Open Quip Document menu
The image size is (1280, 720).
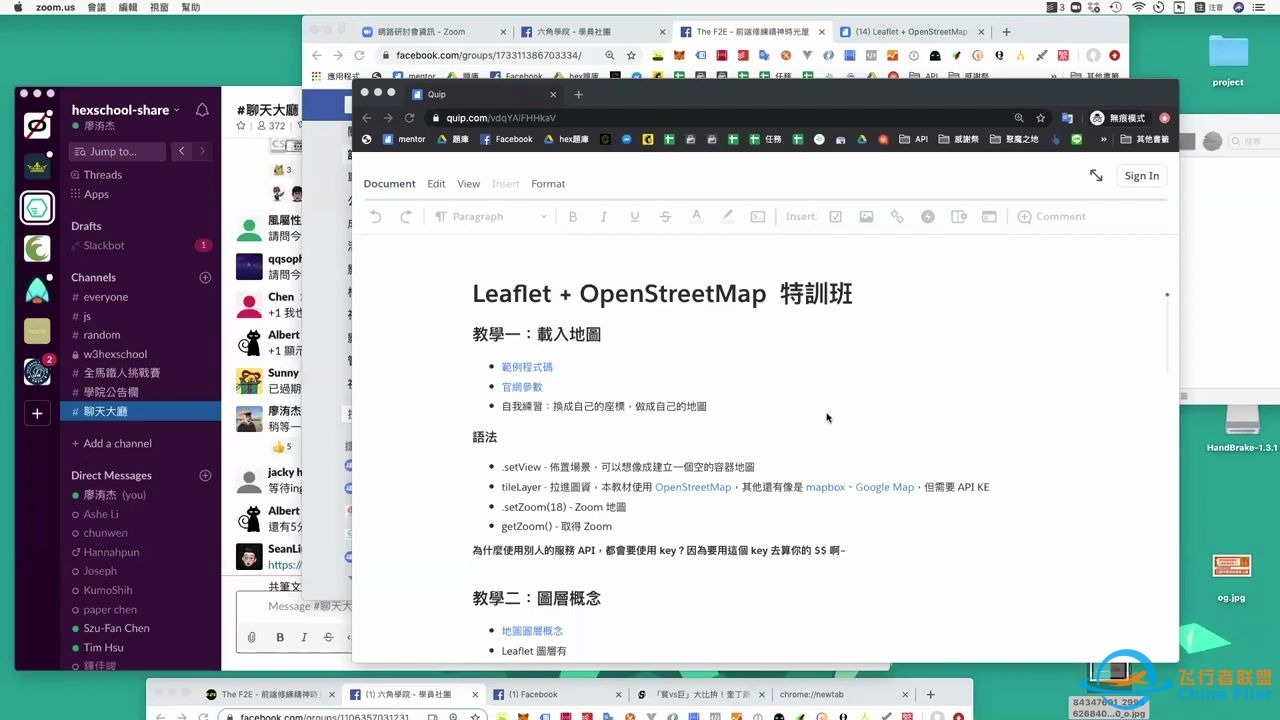[389, 184]
